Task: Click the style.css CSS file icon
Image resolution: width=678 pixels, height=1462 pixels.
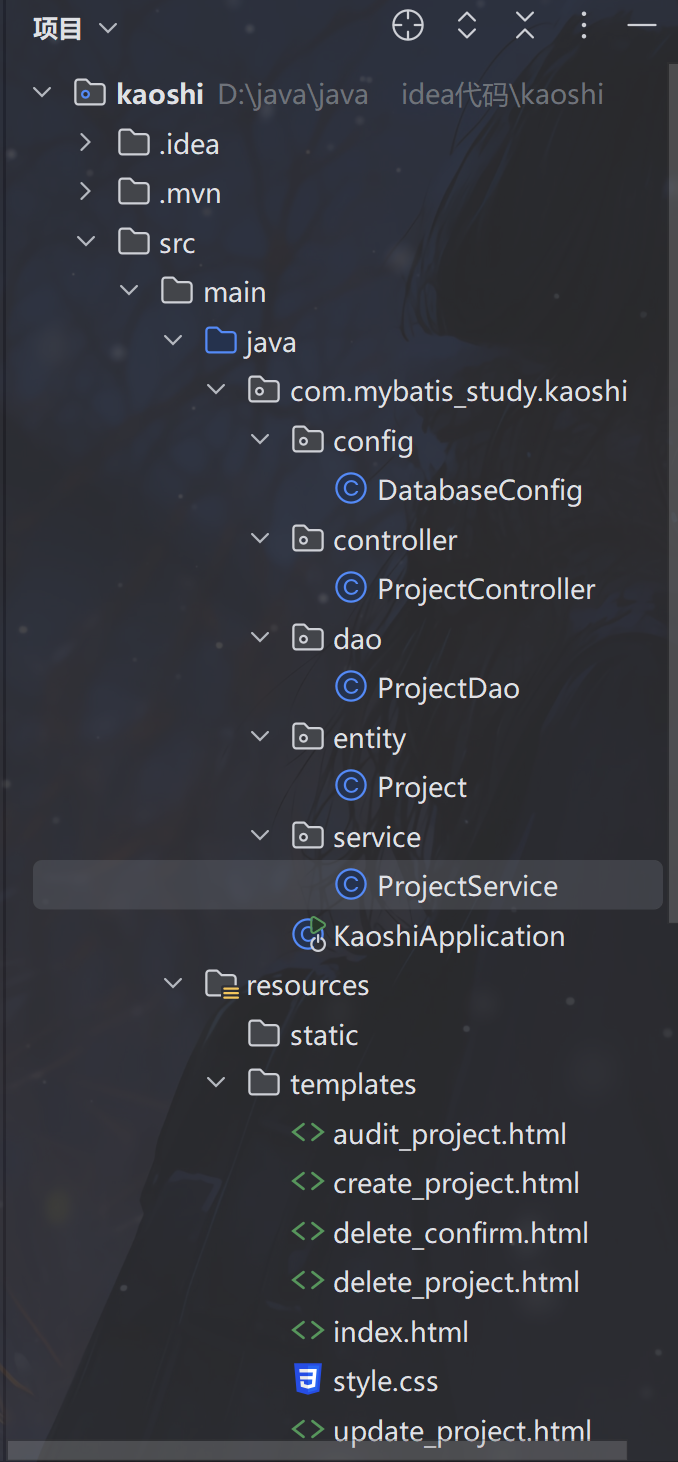Action: coord(308,1381)
